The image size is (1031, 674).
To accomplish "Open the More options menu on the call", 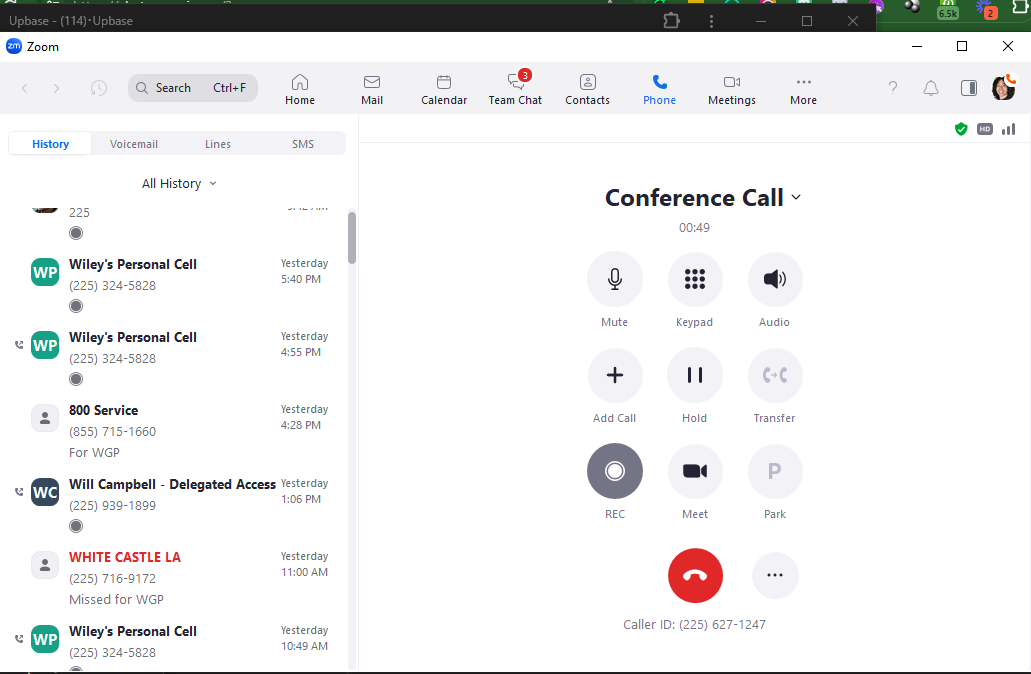I will (x=774, y=575).
